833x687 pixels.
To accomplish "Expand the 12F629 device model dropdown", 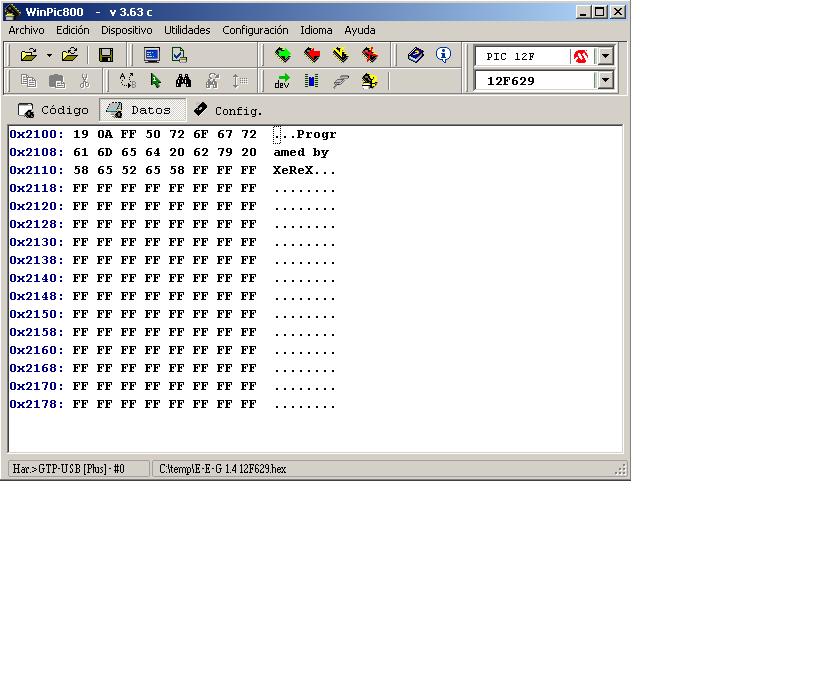I will [x=605, y=81].
